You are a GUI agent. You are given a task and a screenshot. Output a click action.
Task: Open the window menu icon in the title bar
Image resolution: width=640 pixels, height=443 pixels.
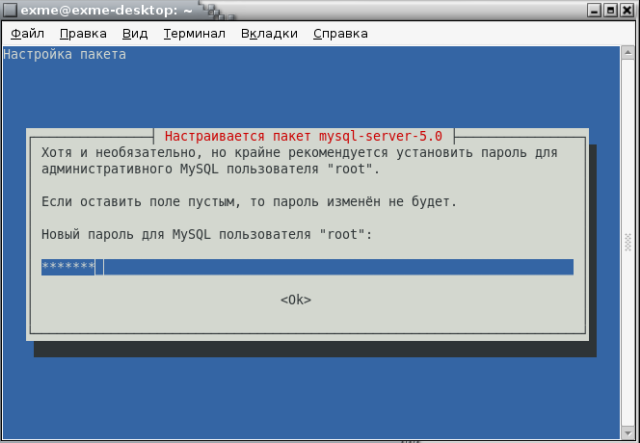pyautogui.click(x=10, y=10)
